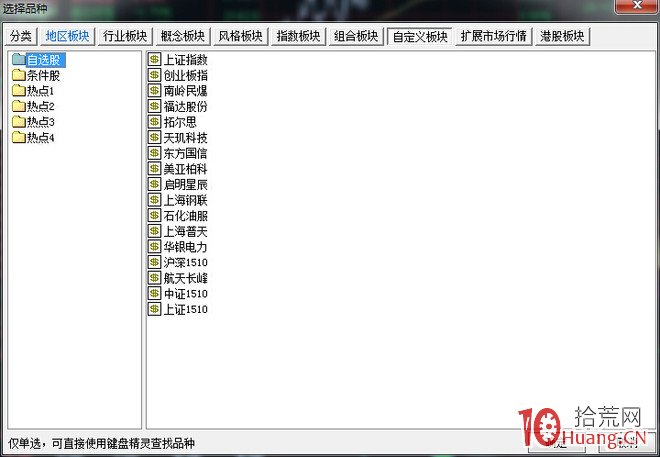Open the 热点1 folder
Image resolution: width=660 pixels, height=457 pixels.
pyautogui.click(x=40, y=91)
